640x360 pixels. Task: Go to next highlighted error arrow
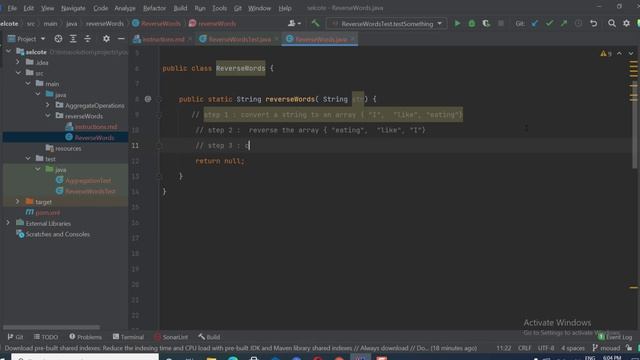(x=631, y=53)
